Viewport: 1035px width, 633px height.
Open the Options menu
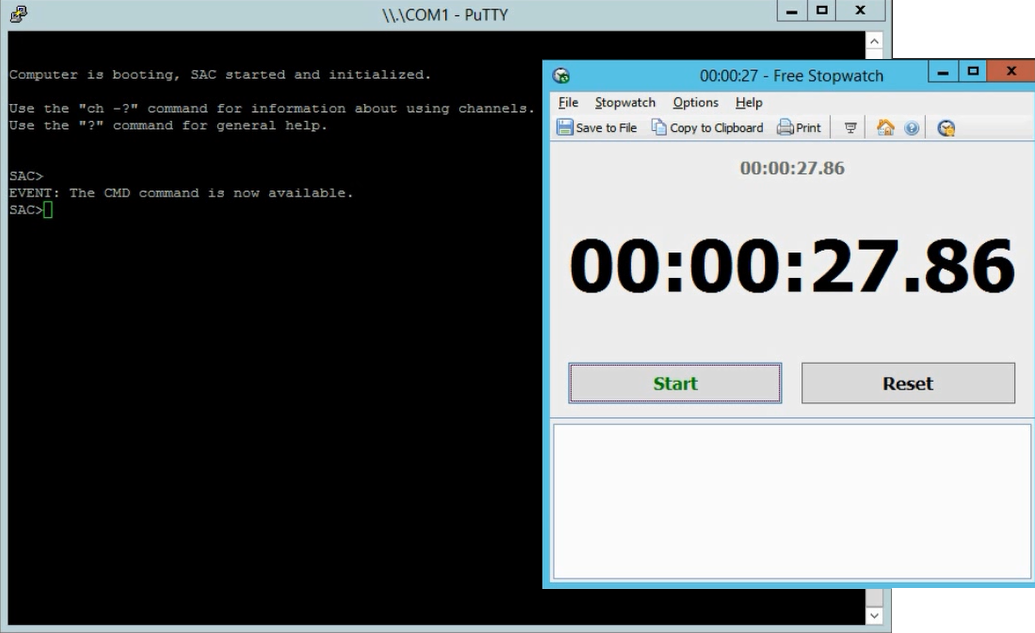(x=695, y=102)
